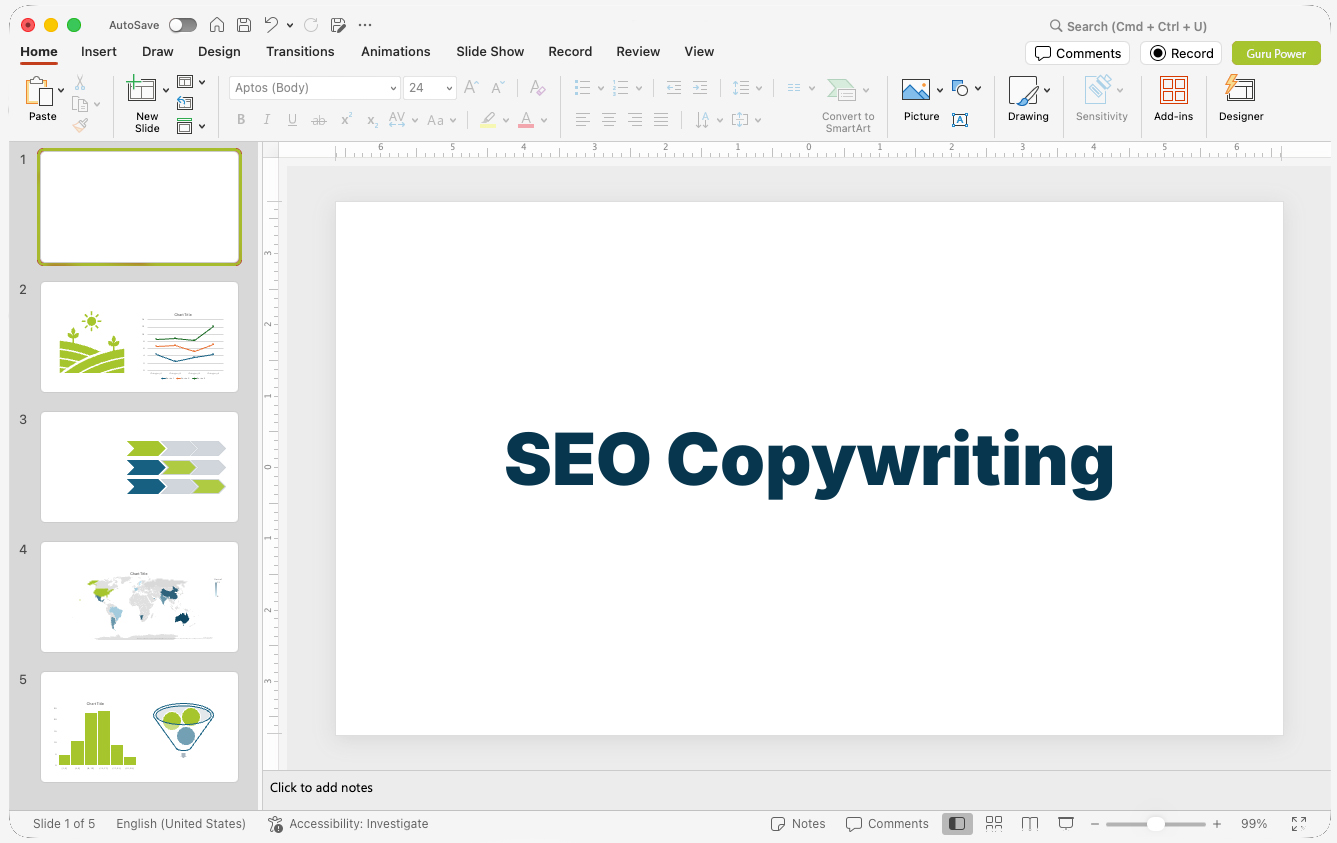Toggle Italic formatting
This screenshot has width=1337, height=843.
[266, 120]
